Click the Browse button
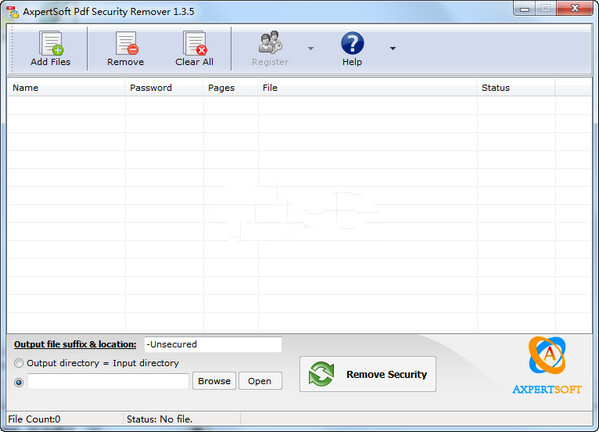This screenshot has height=432, width=599. pos(214,381)
